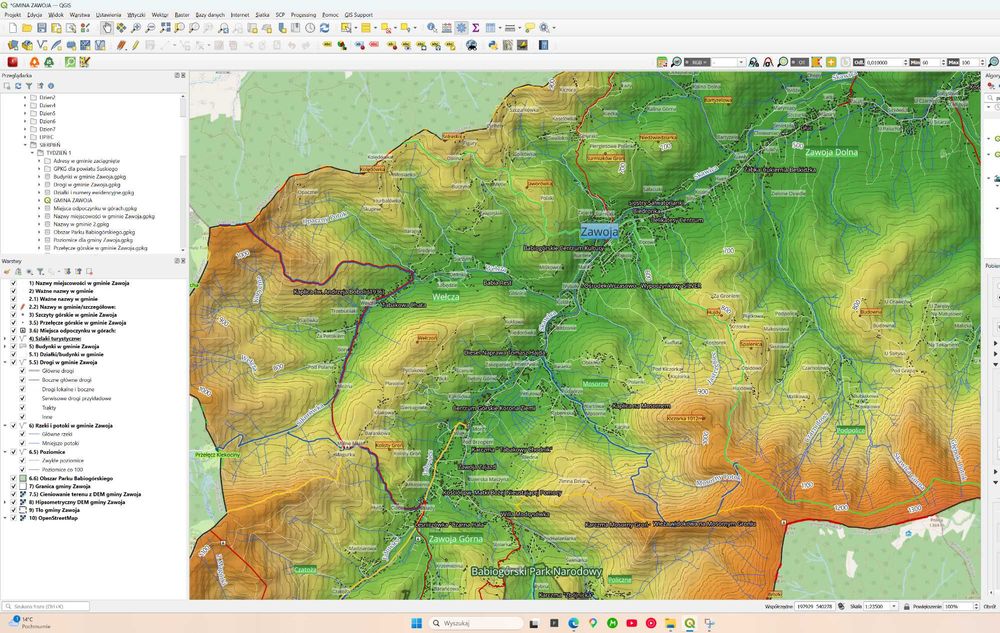Open the GIS Support menu
Viewport: 1000px width, 633px height.
[x=358, y=15]
